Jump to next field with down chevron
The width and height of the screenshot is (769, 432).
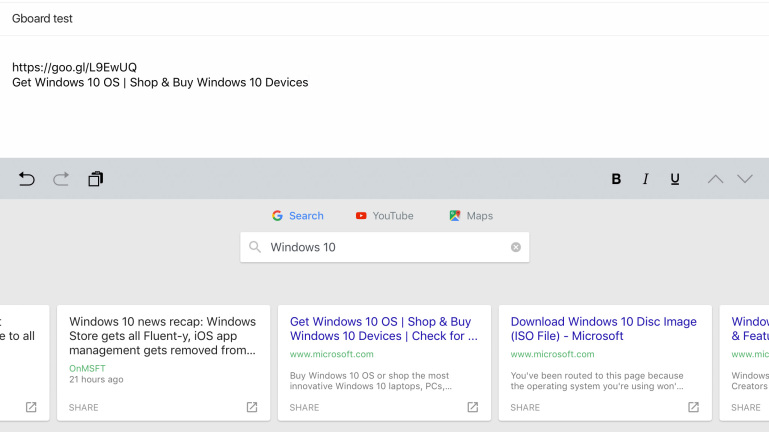pos(745,179)
